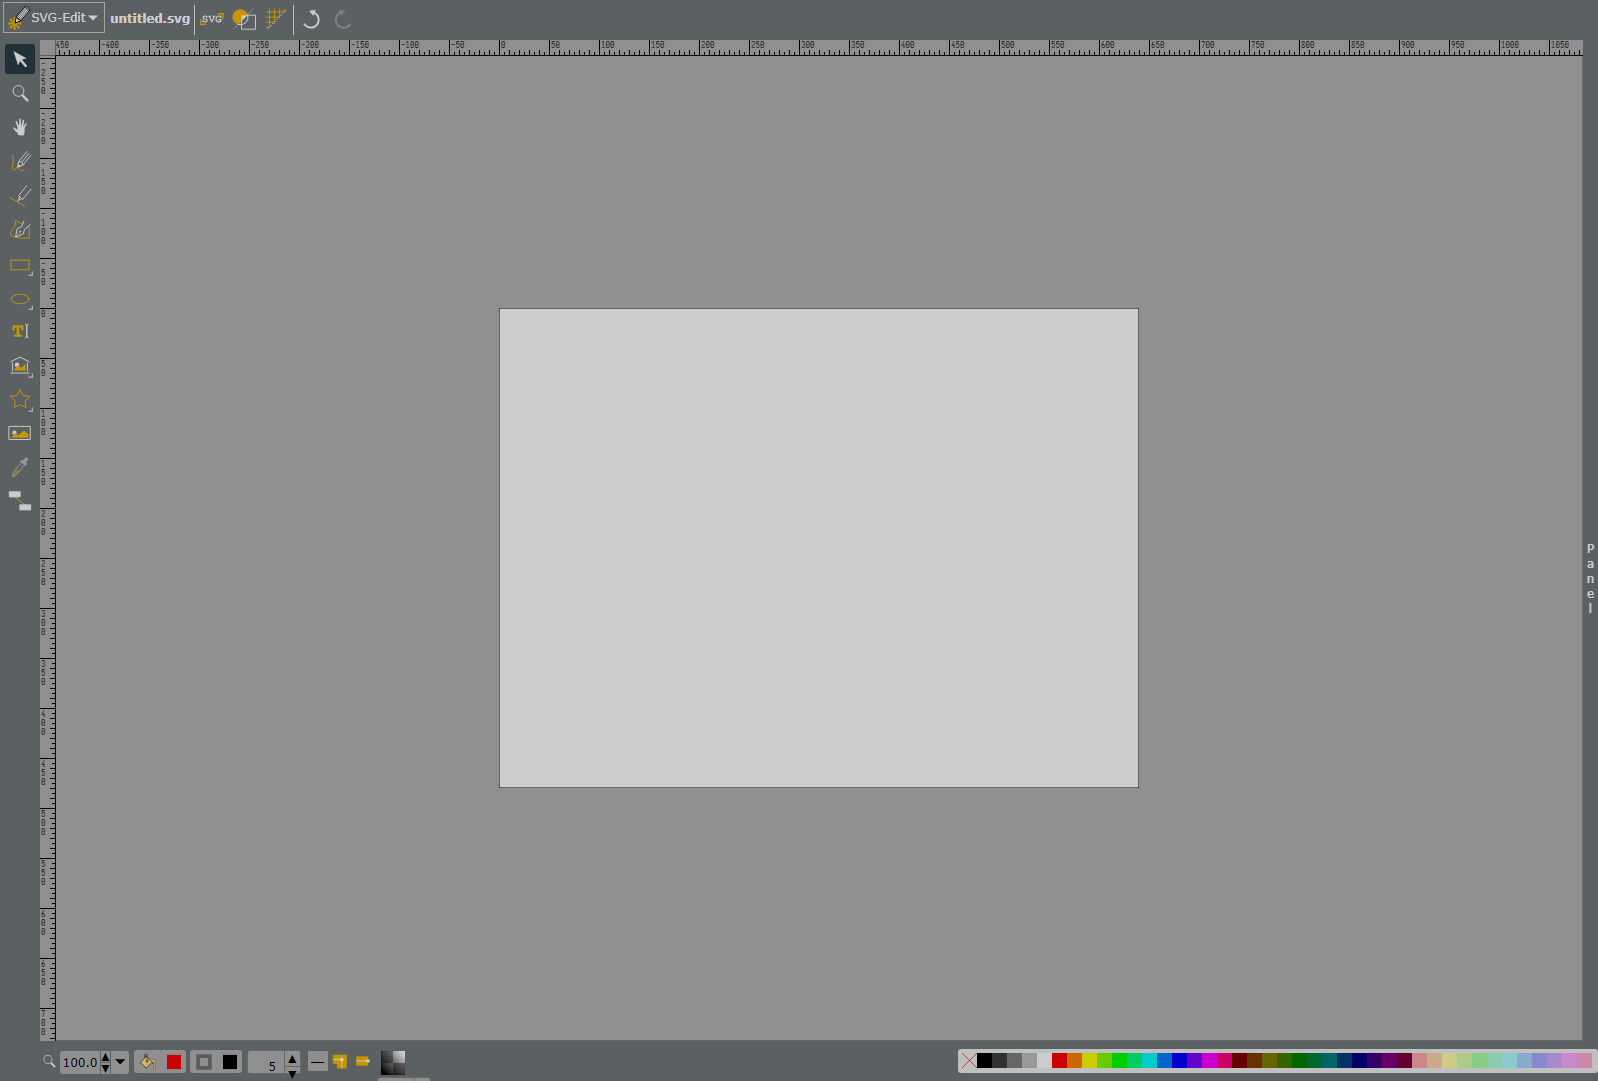Choose the freehand Pencil tool

coord(20,161)
